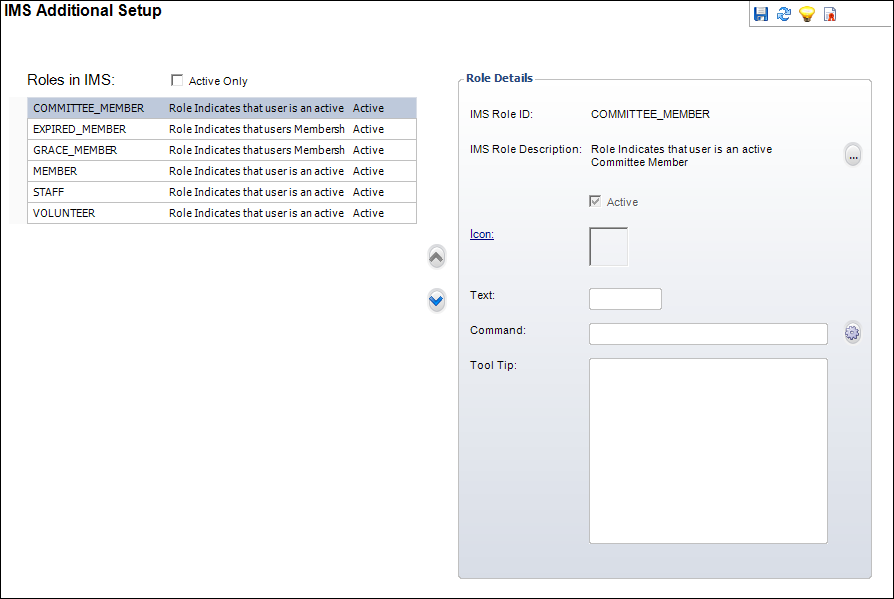Click inside the Text input field
Viewport: 894px width, 599px height.
625,298
